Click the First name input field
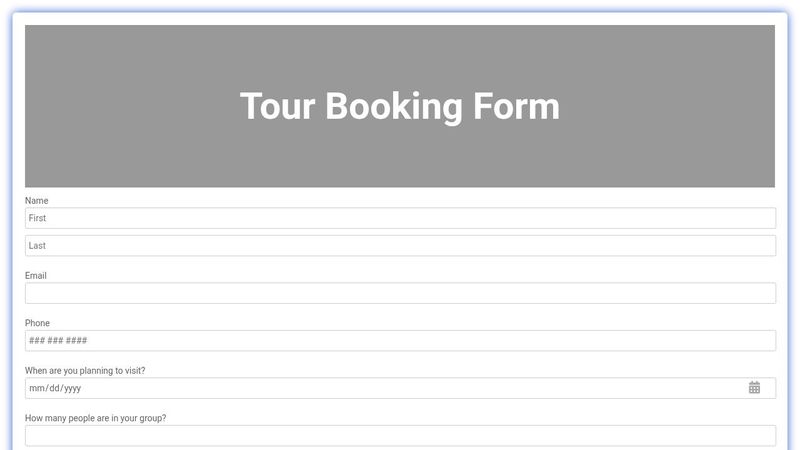This screenshot has height=450, width=800. [400, 218]
